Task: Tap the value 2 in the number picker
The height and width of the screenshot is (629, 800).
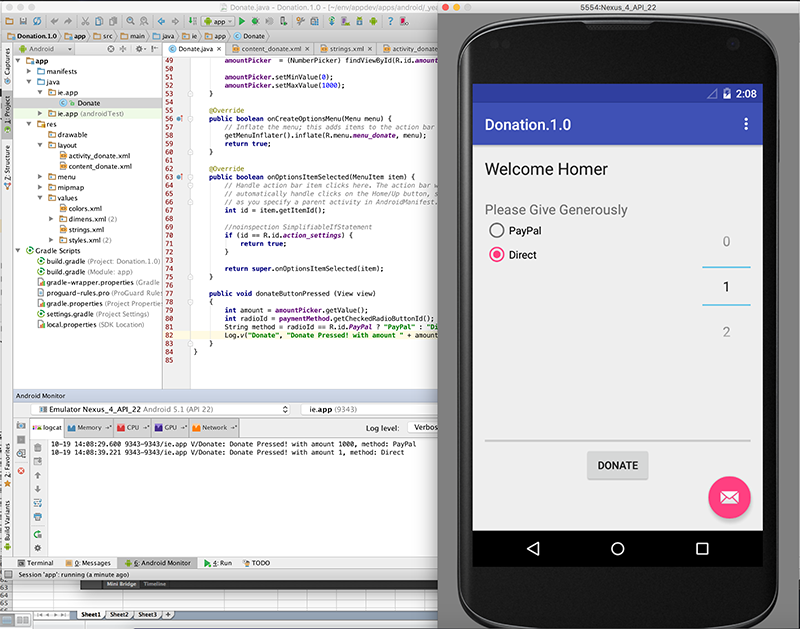Action: [x=726, y=332]
